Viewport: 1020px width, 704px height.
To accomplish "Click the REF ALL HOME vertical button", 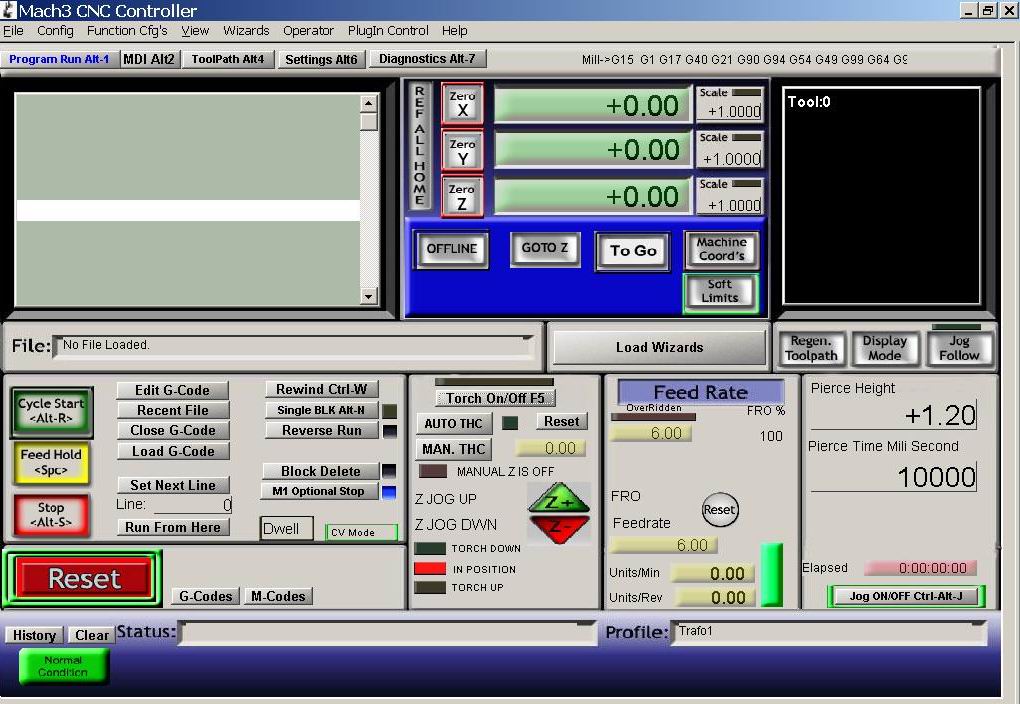I will (x=420, y=146).
